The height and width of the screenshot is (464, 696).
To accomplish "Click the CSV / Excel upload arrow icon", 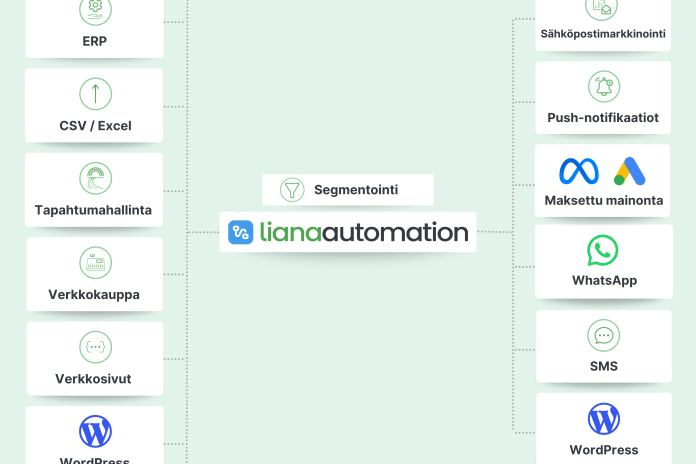I will pos(95,94).
